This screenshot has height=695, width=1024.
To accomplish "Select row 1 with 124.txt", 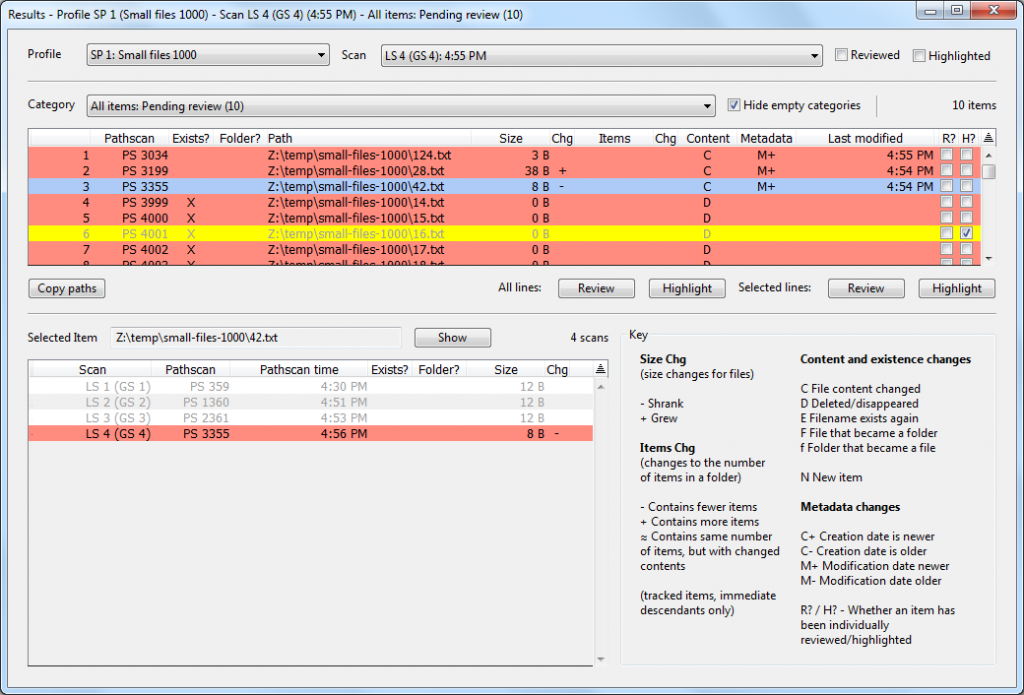I will click(360, 155).
